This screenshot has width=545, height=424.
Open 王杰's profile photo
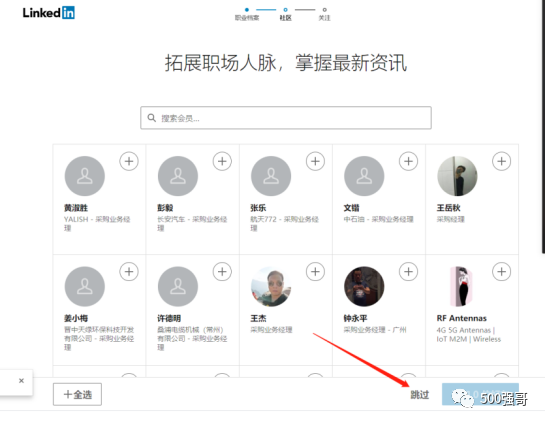(x=271, y=286)
